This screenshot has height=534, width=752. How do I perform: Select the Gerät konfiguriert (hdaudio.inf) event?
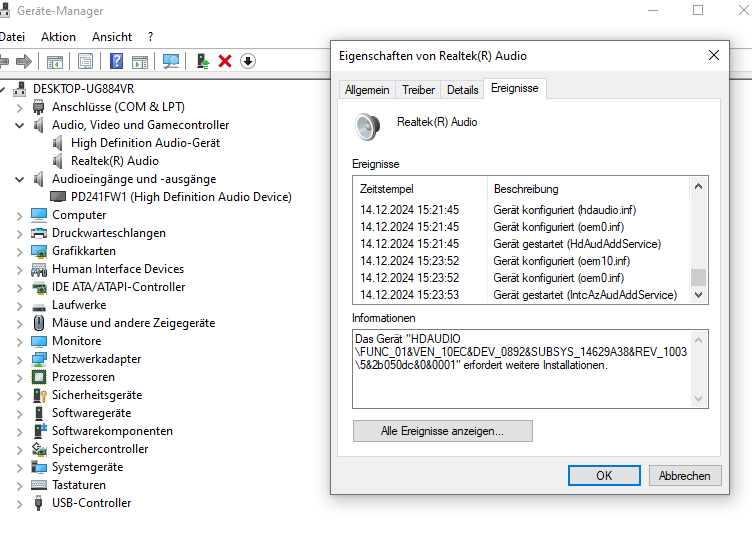click(522, 210)
